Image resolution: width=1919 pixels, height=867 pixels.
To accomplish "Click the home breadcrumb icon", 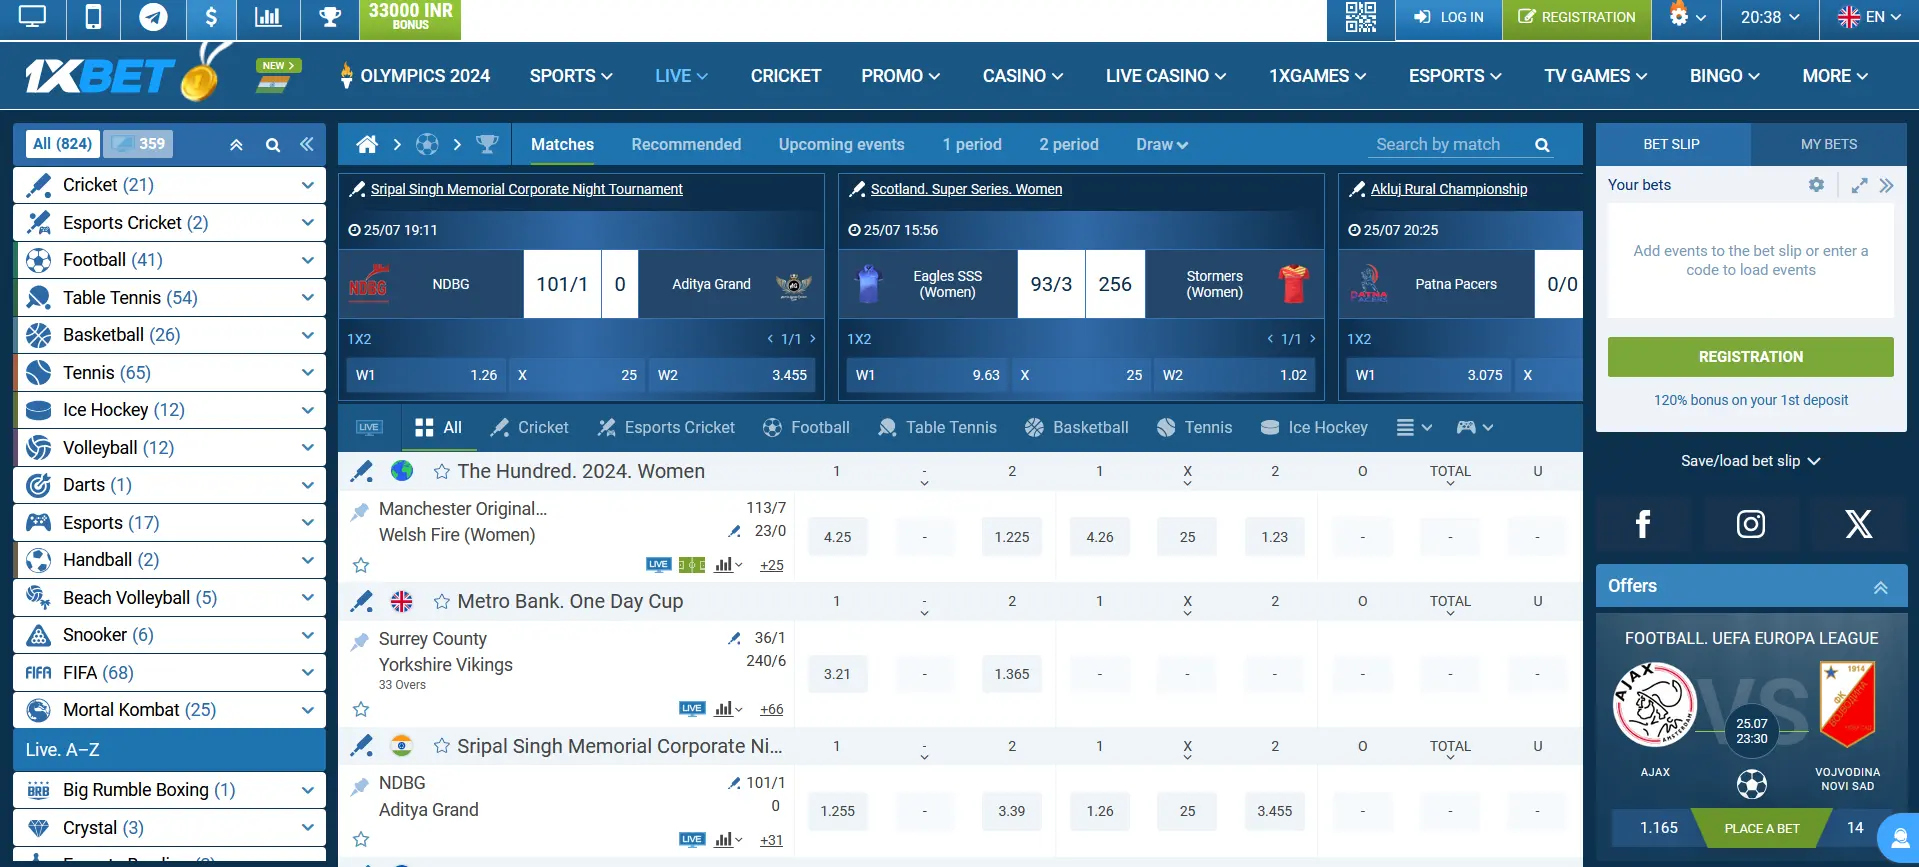I will pyautogui.click(x=367, y=145).
